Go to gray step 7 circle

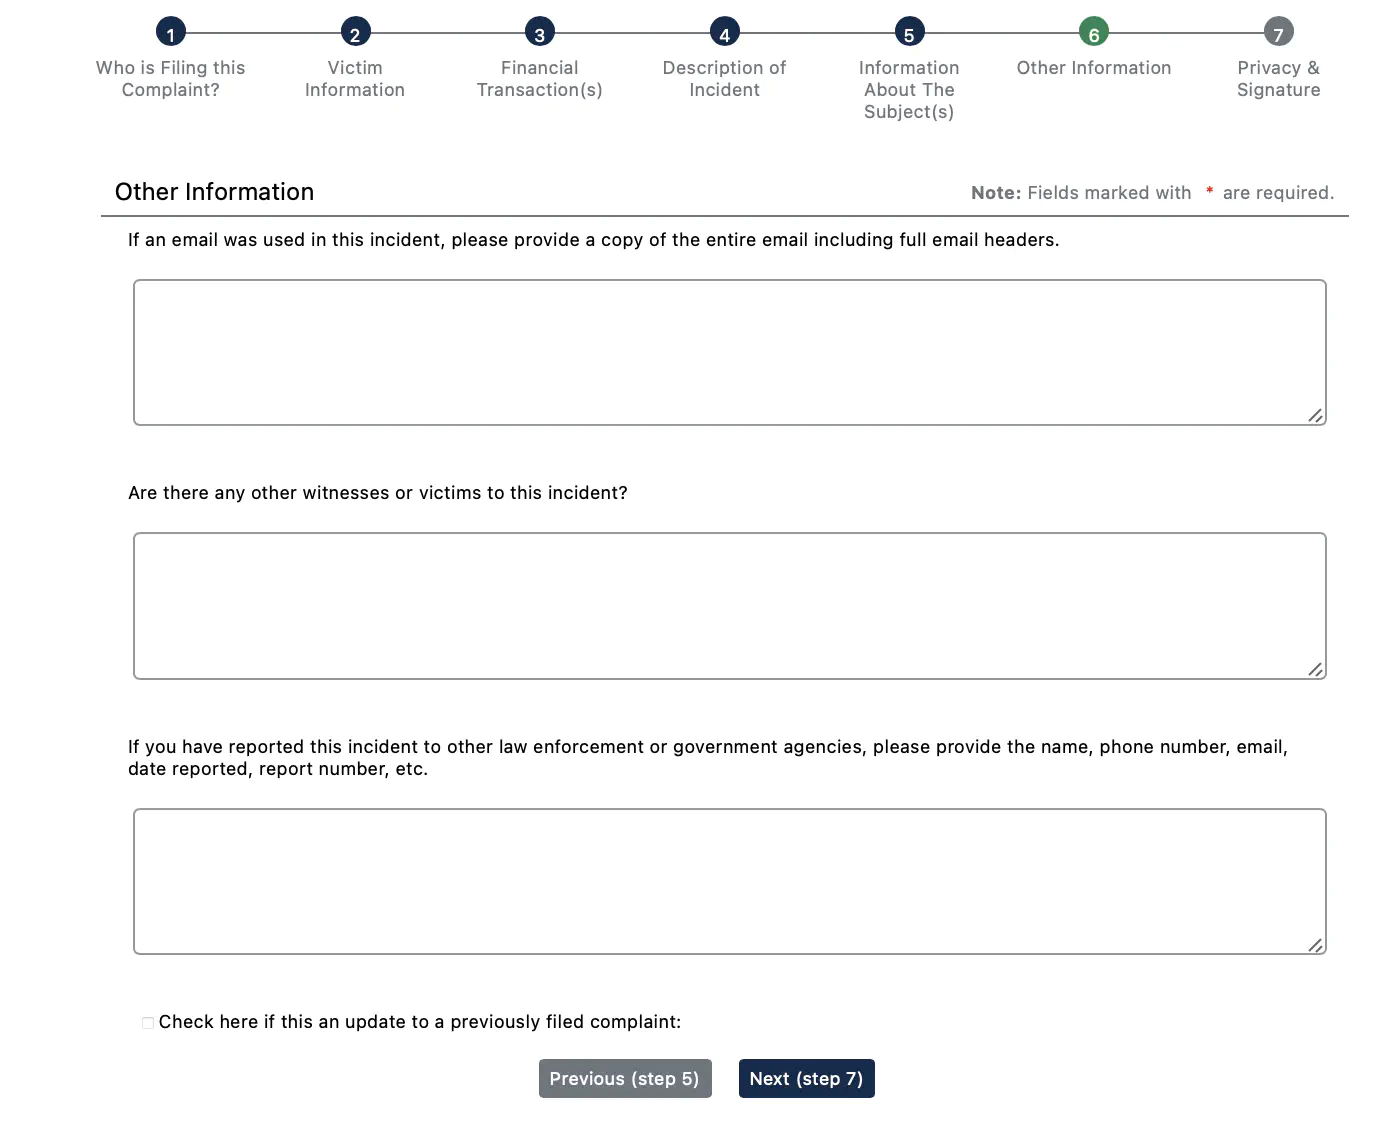[x=1278, y=32]
